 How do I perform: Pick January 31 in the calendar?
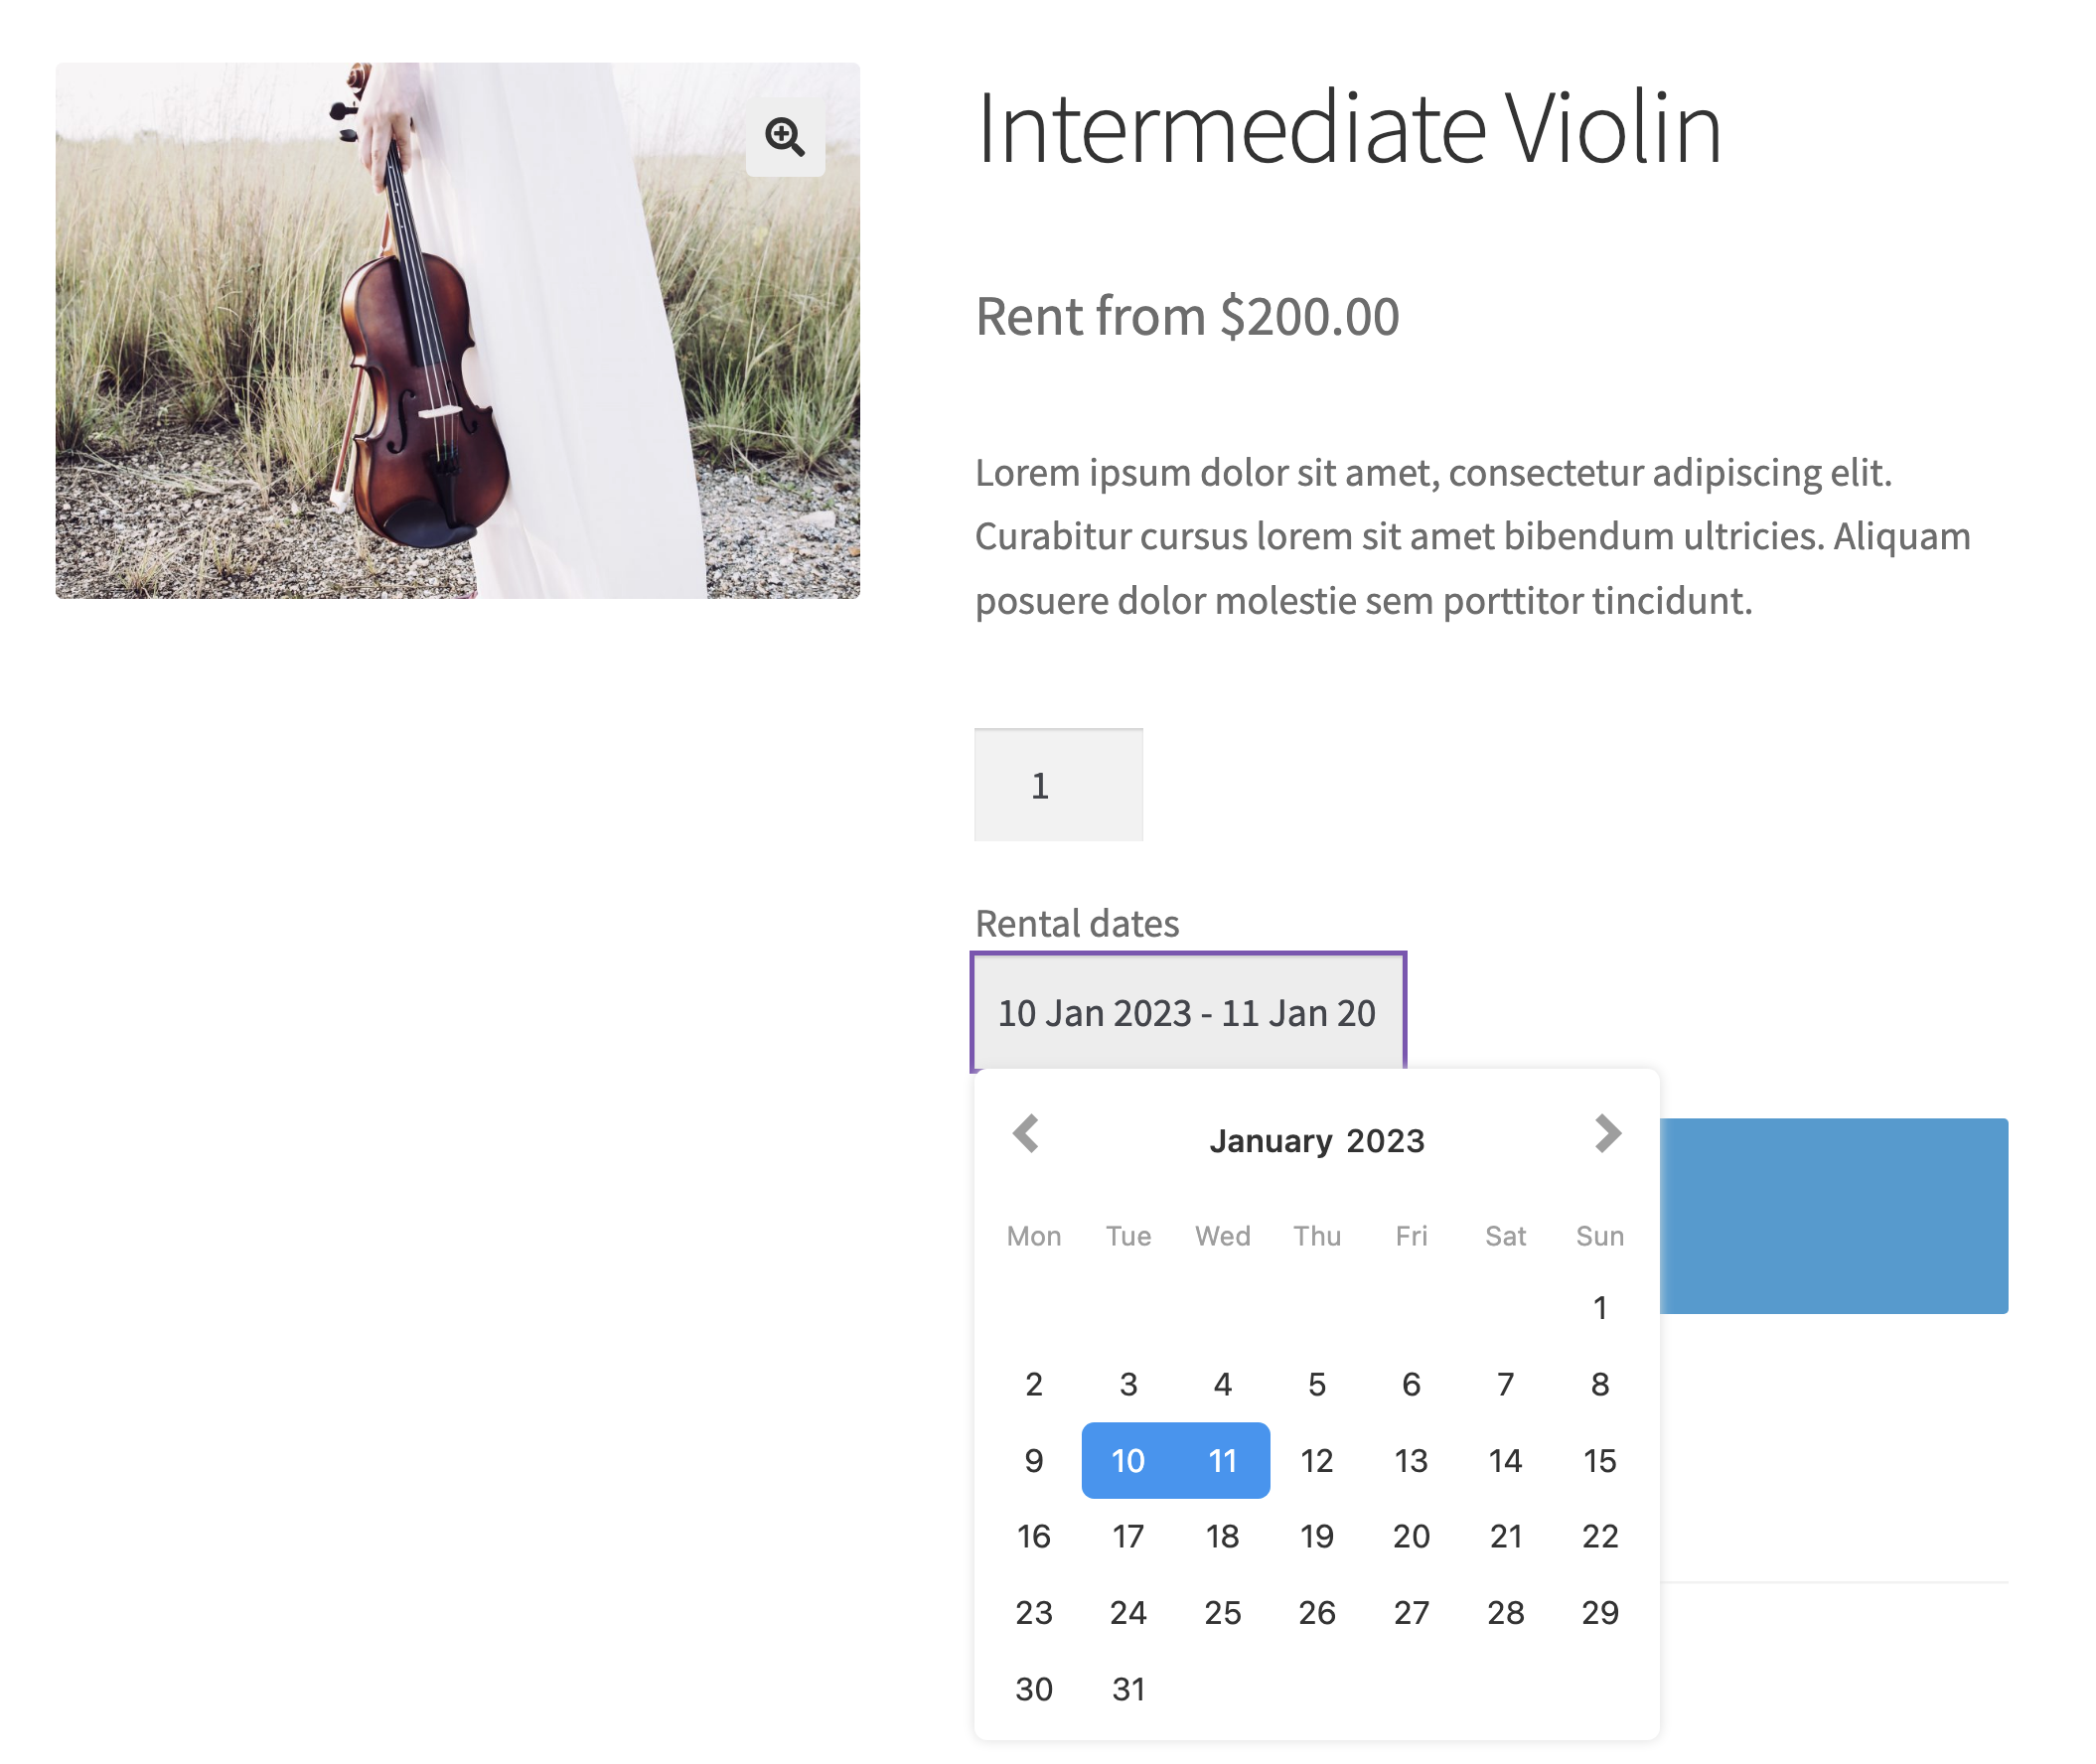coord(1128,1689)
